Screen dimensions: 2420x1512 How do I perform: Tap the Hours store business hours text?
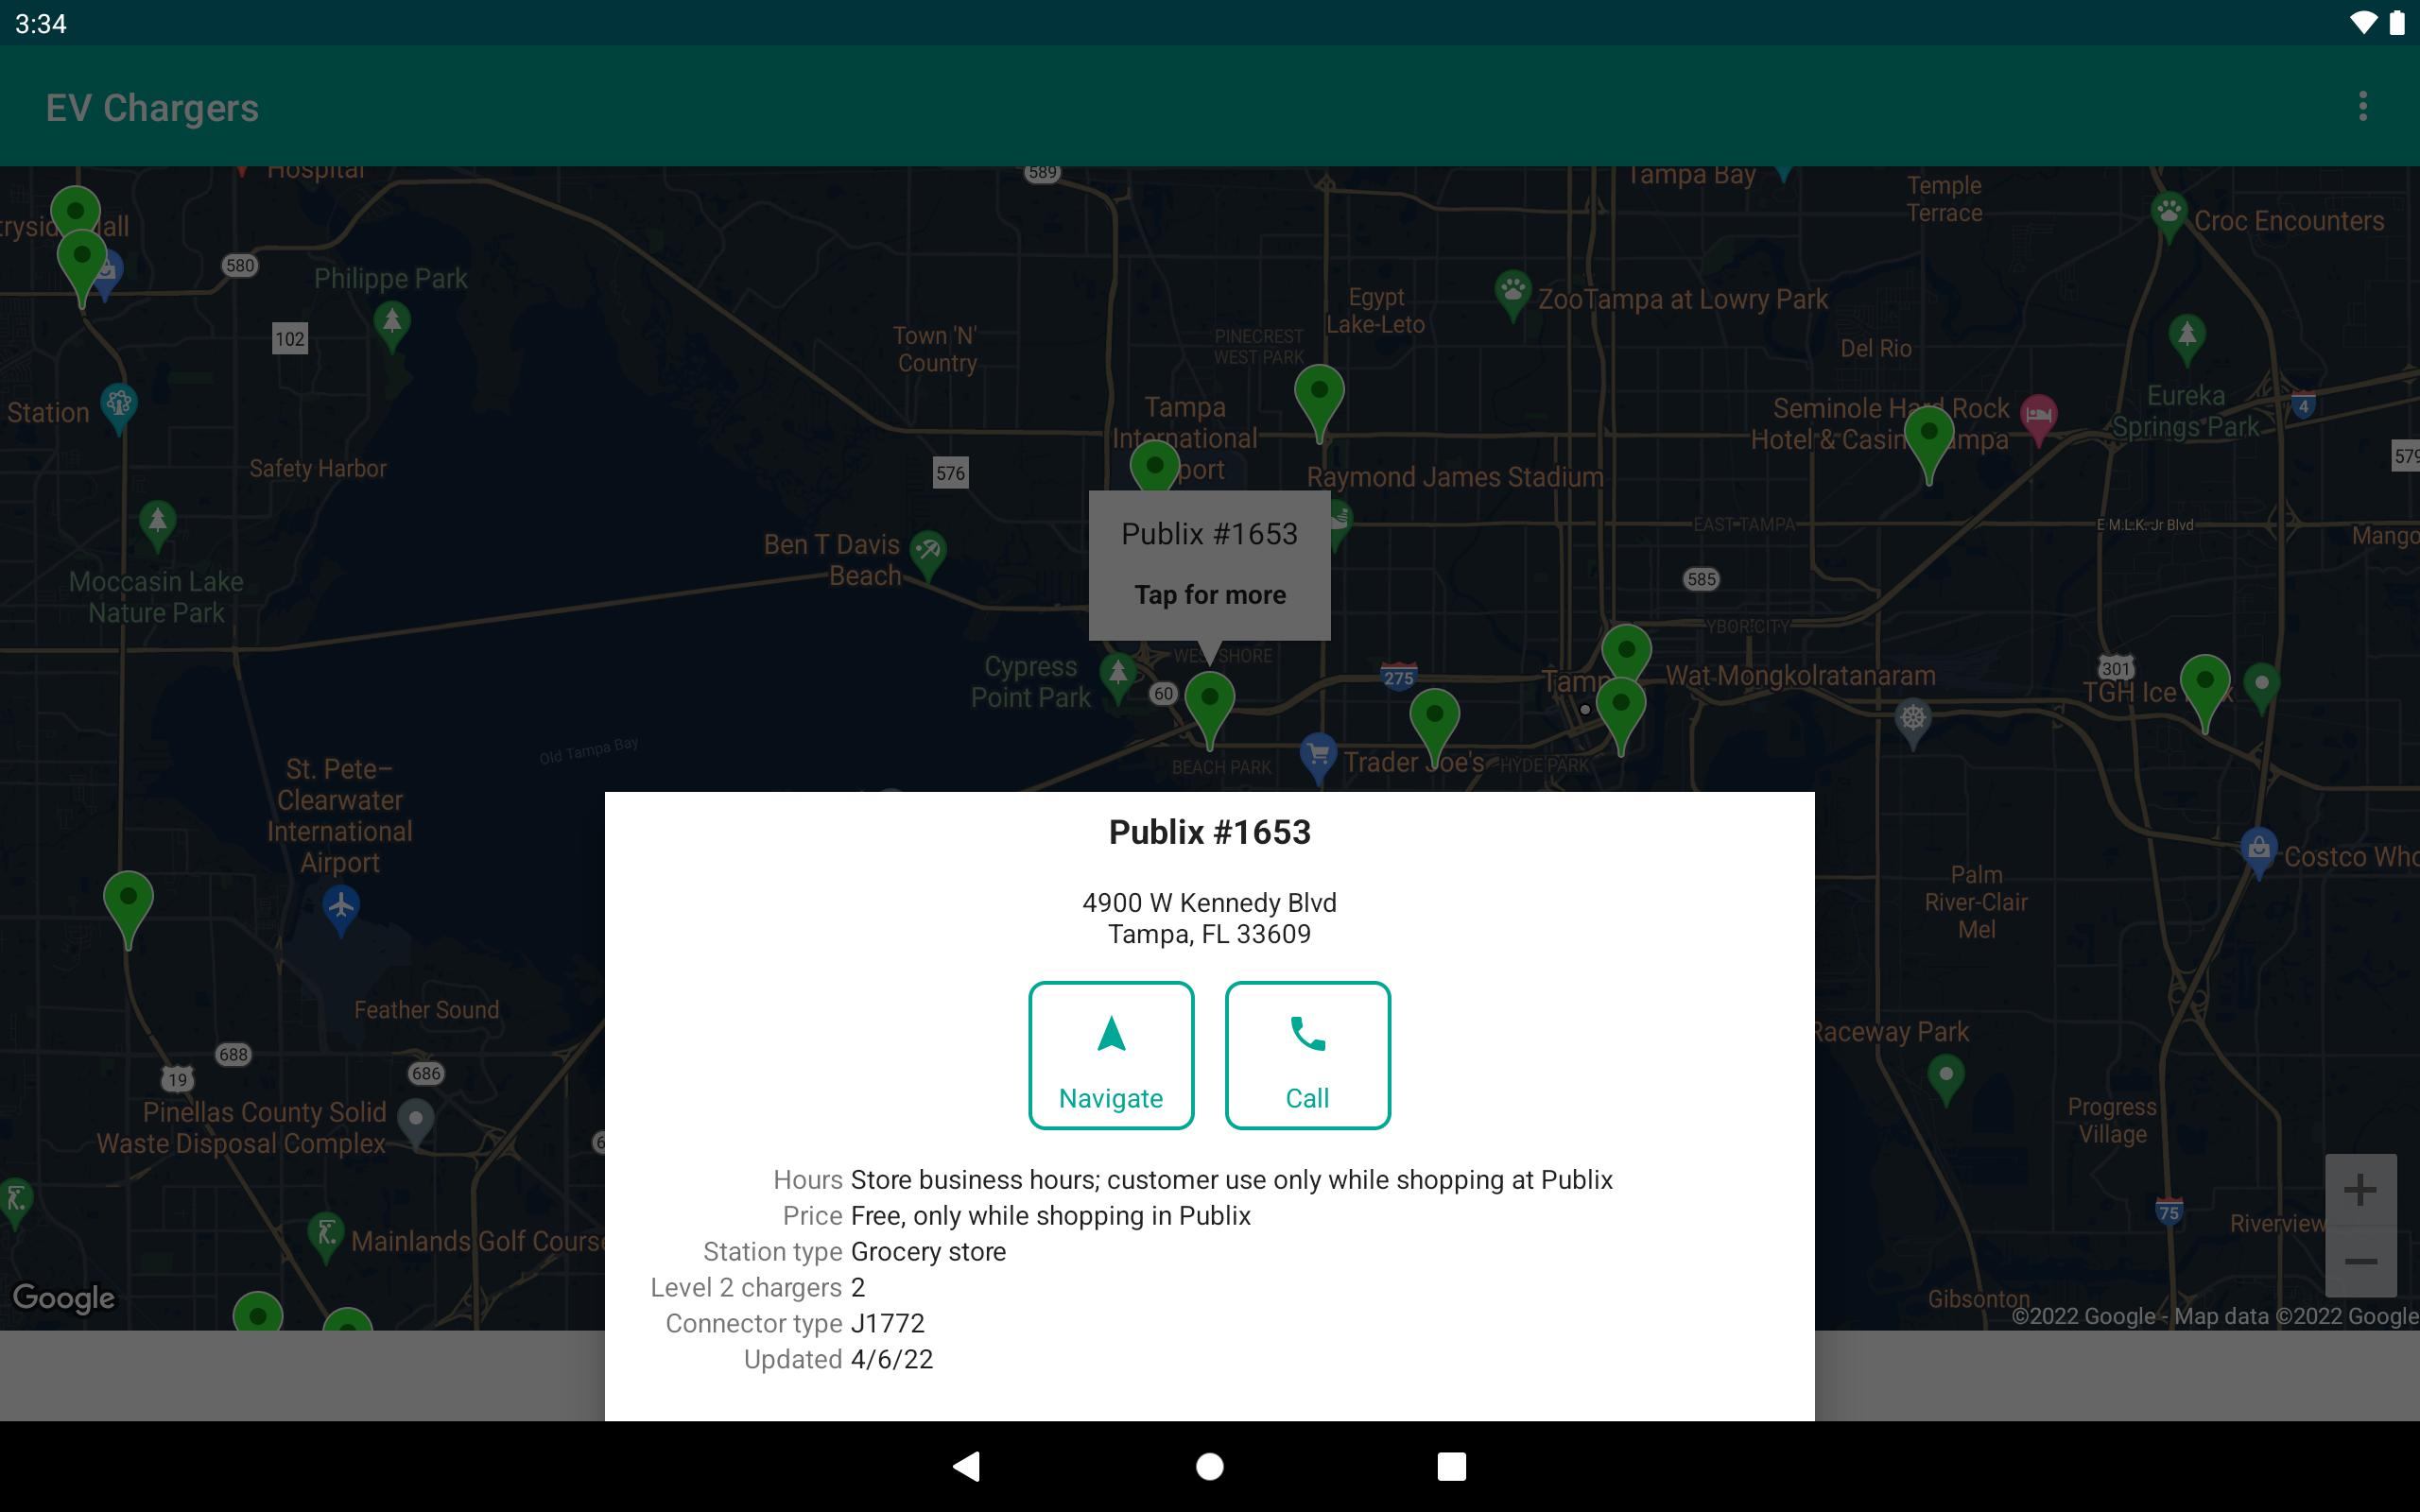[1231, 1179]
